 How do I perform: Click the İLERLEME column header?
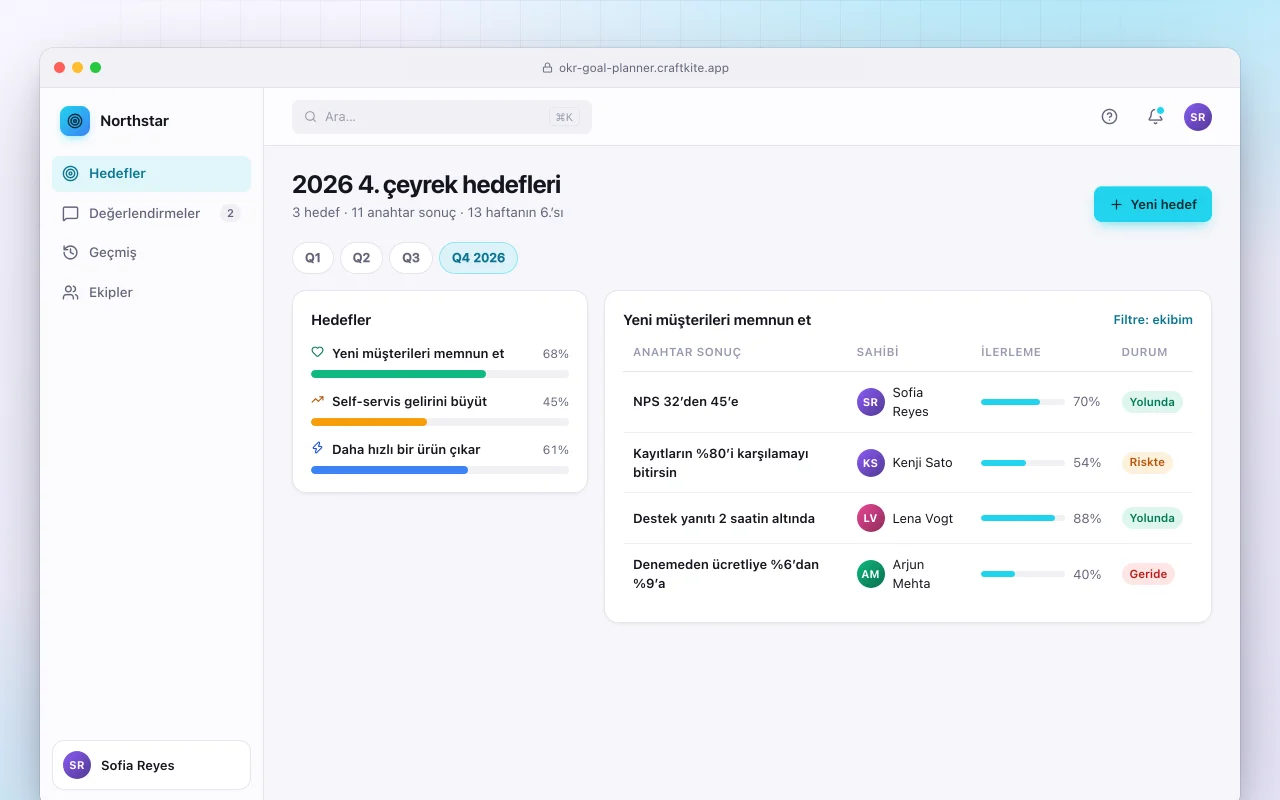(1011, 352)
